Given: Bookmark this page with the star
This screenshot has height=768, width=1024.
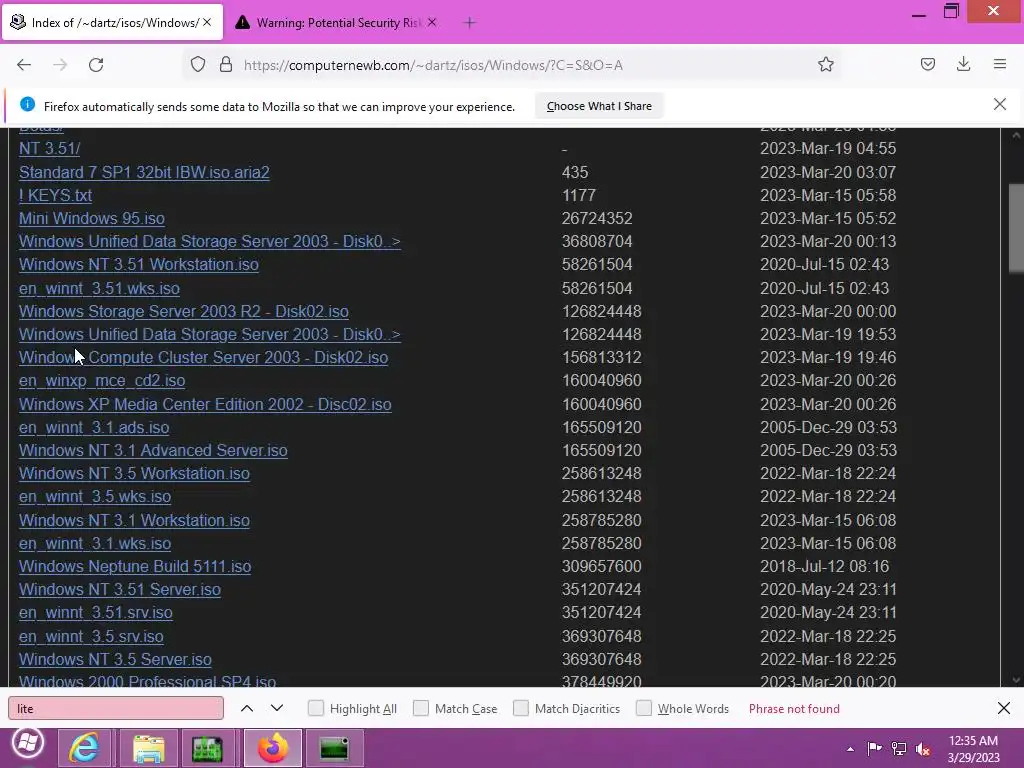Looking at the screenshot, I should pyautogui.click(x=825, y=65).
